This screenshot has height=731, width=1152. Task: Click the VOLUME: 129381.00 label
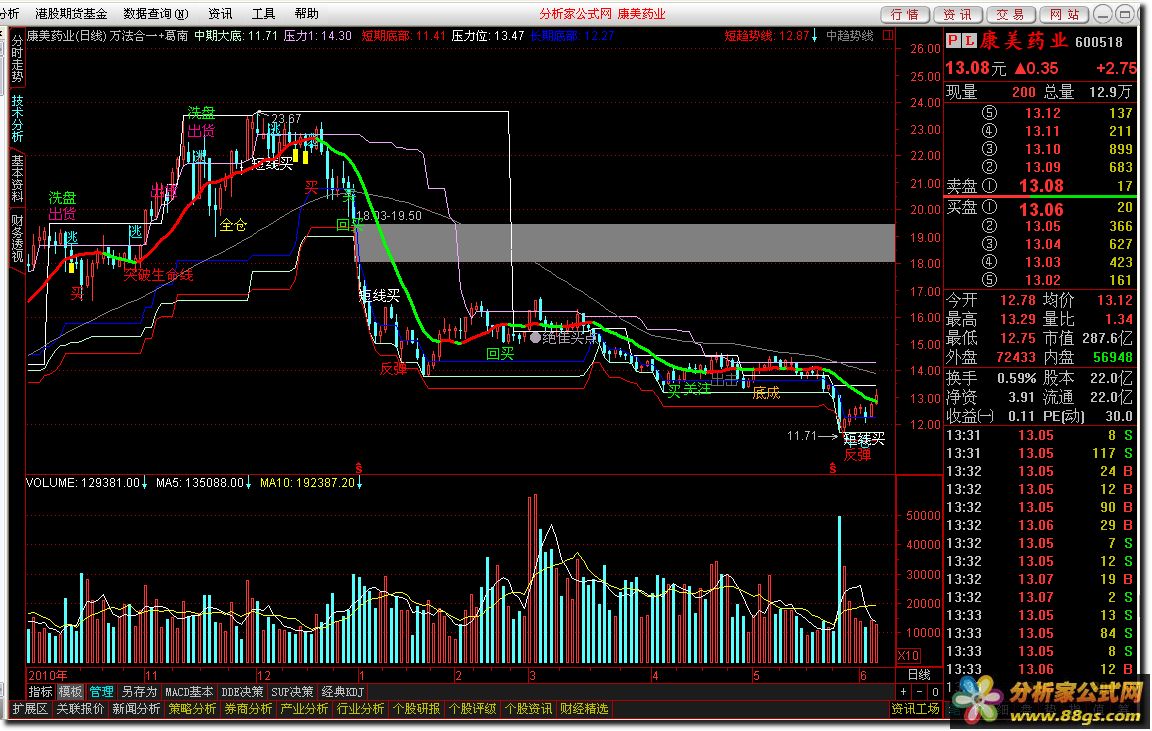click(x=83, y=483)
